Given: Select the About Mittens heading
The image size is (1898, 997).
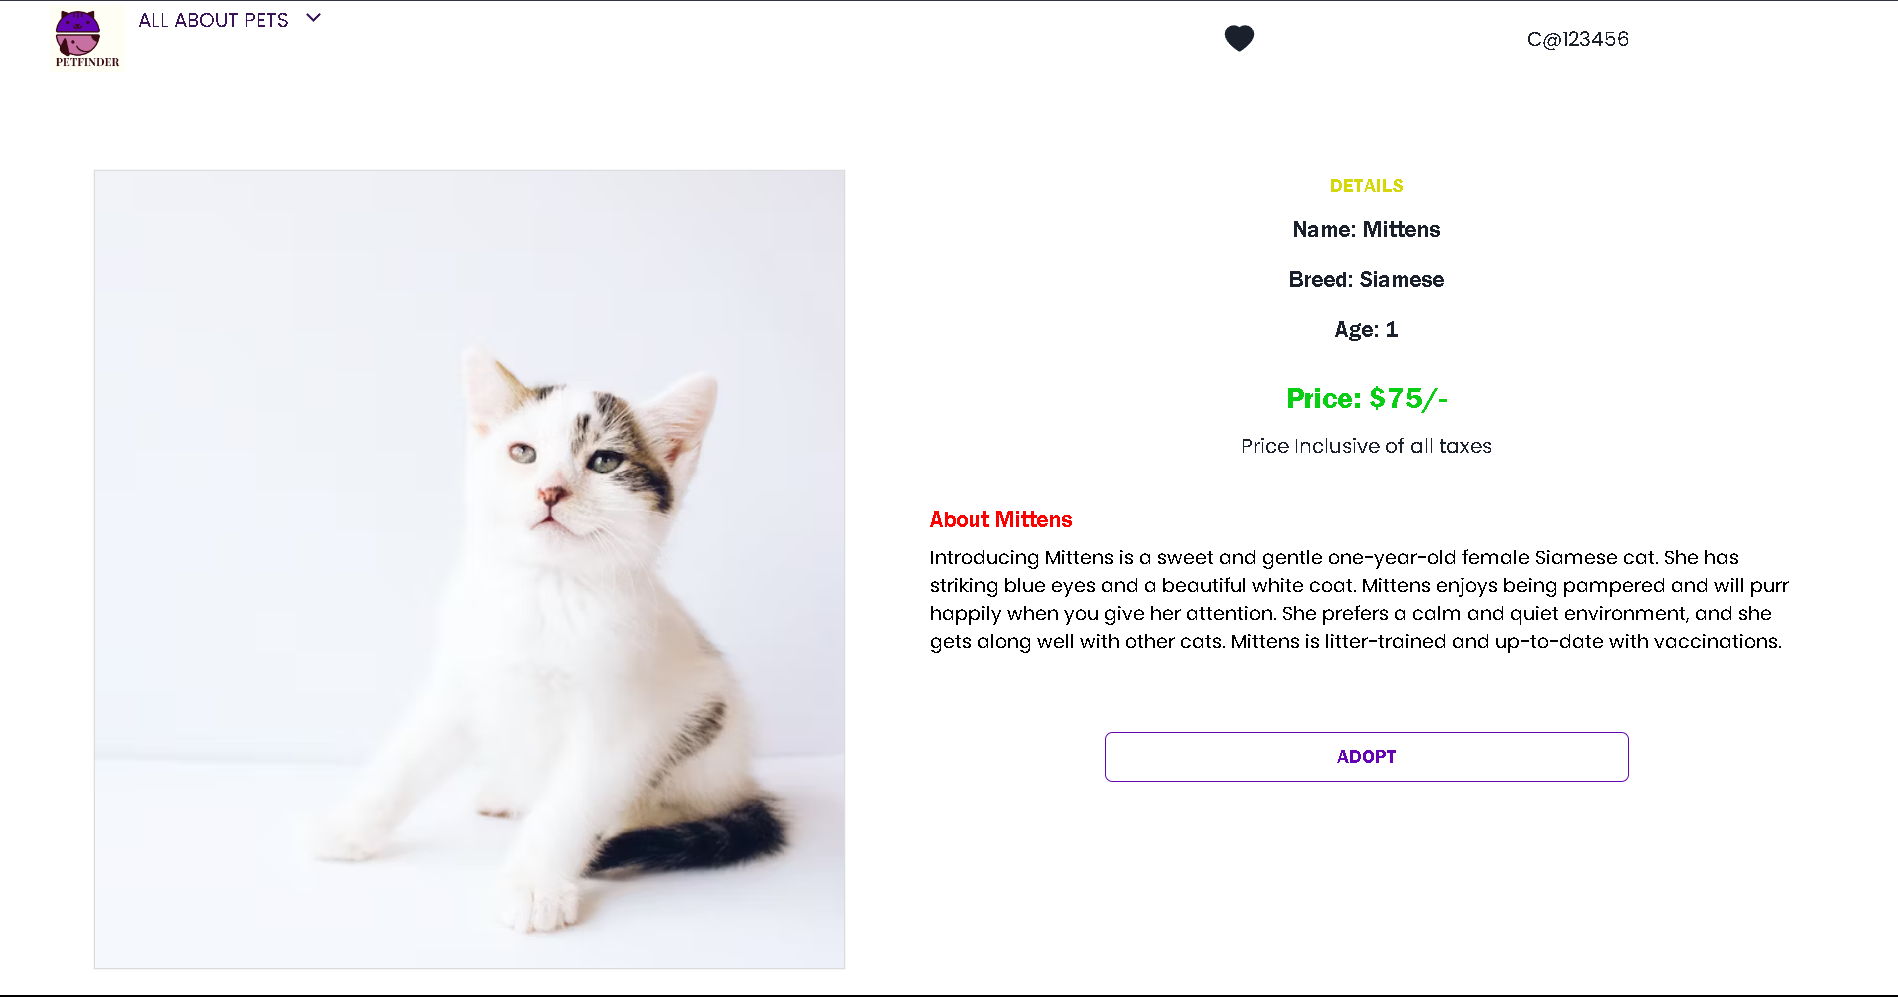Looking at the screenshot, I should pyautogui.click(x=1000, y=519).
